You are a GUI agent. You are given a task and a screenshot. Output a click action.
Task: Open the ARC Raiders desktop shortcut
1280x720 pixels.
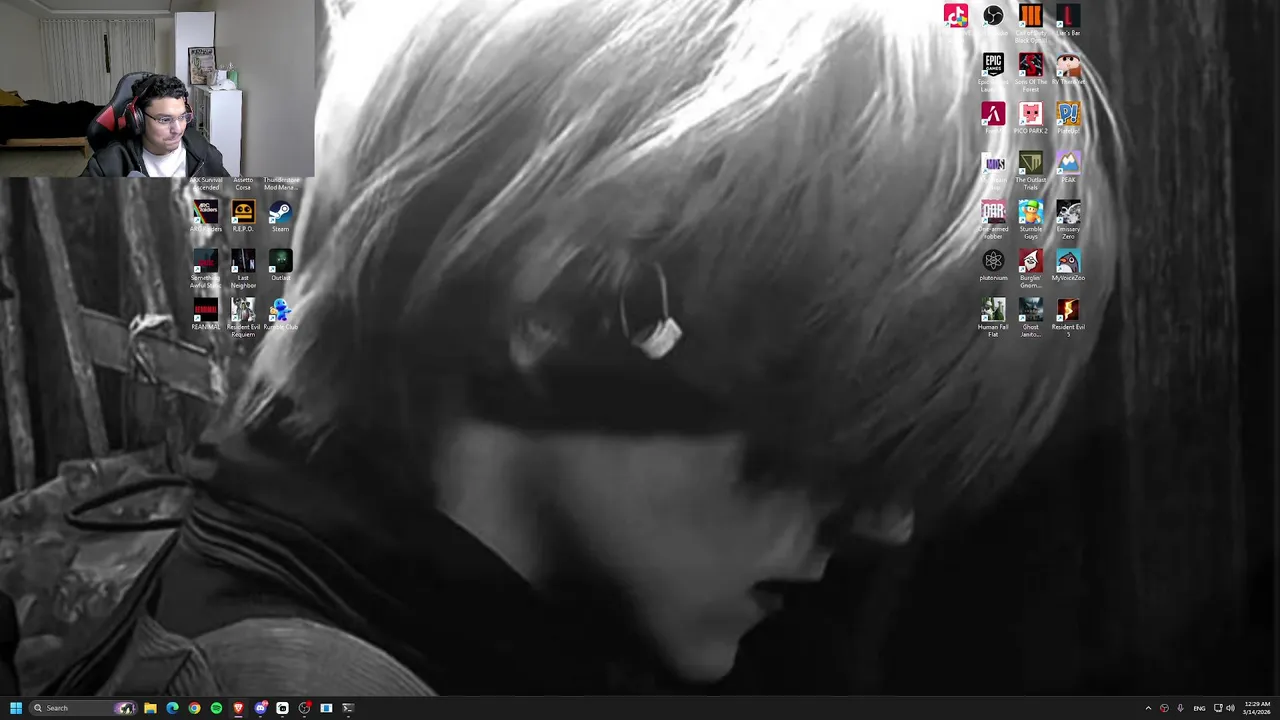205,216
